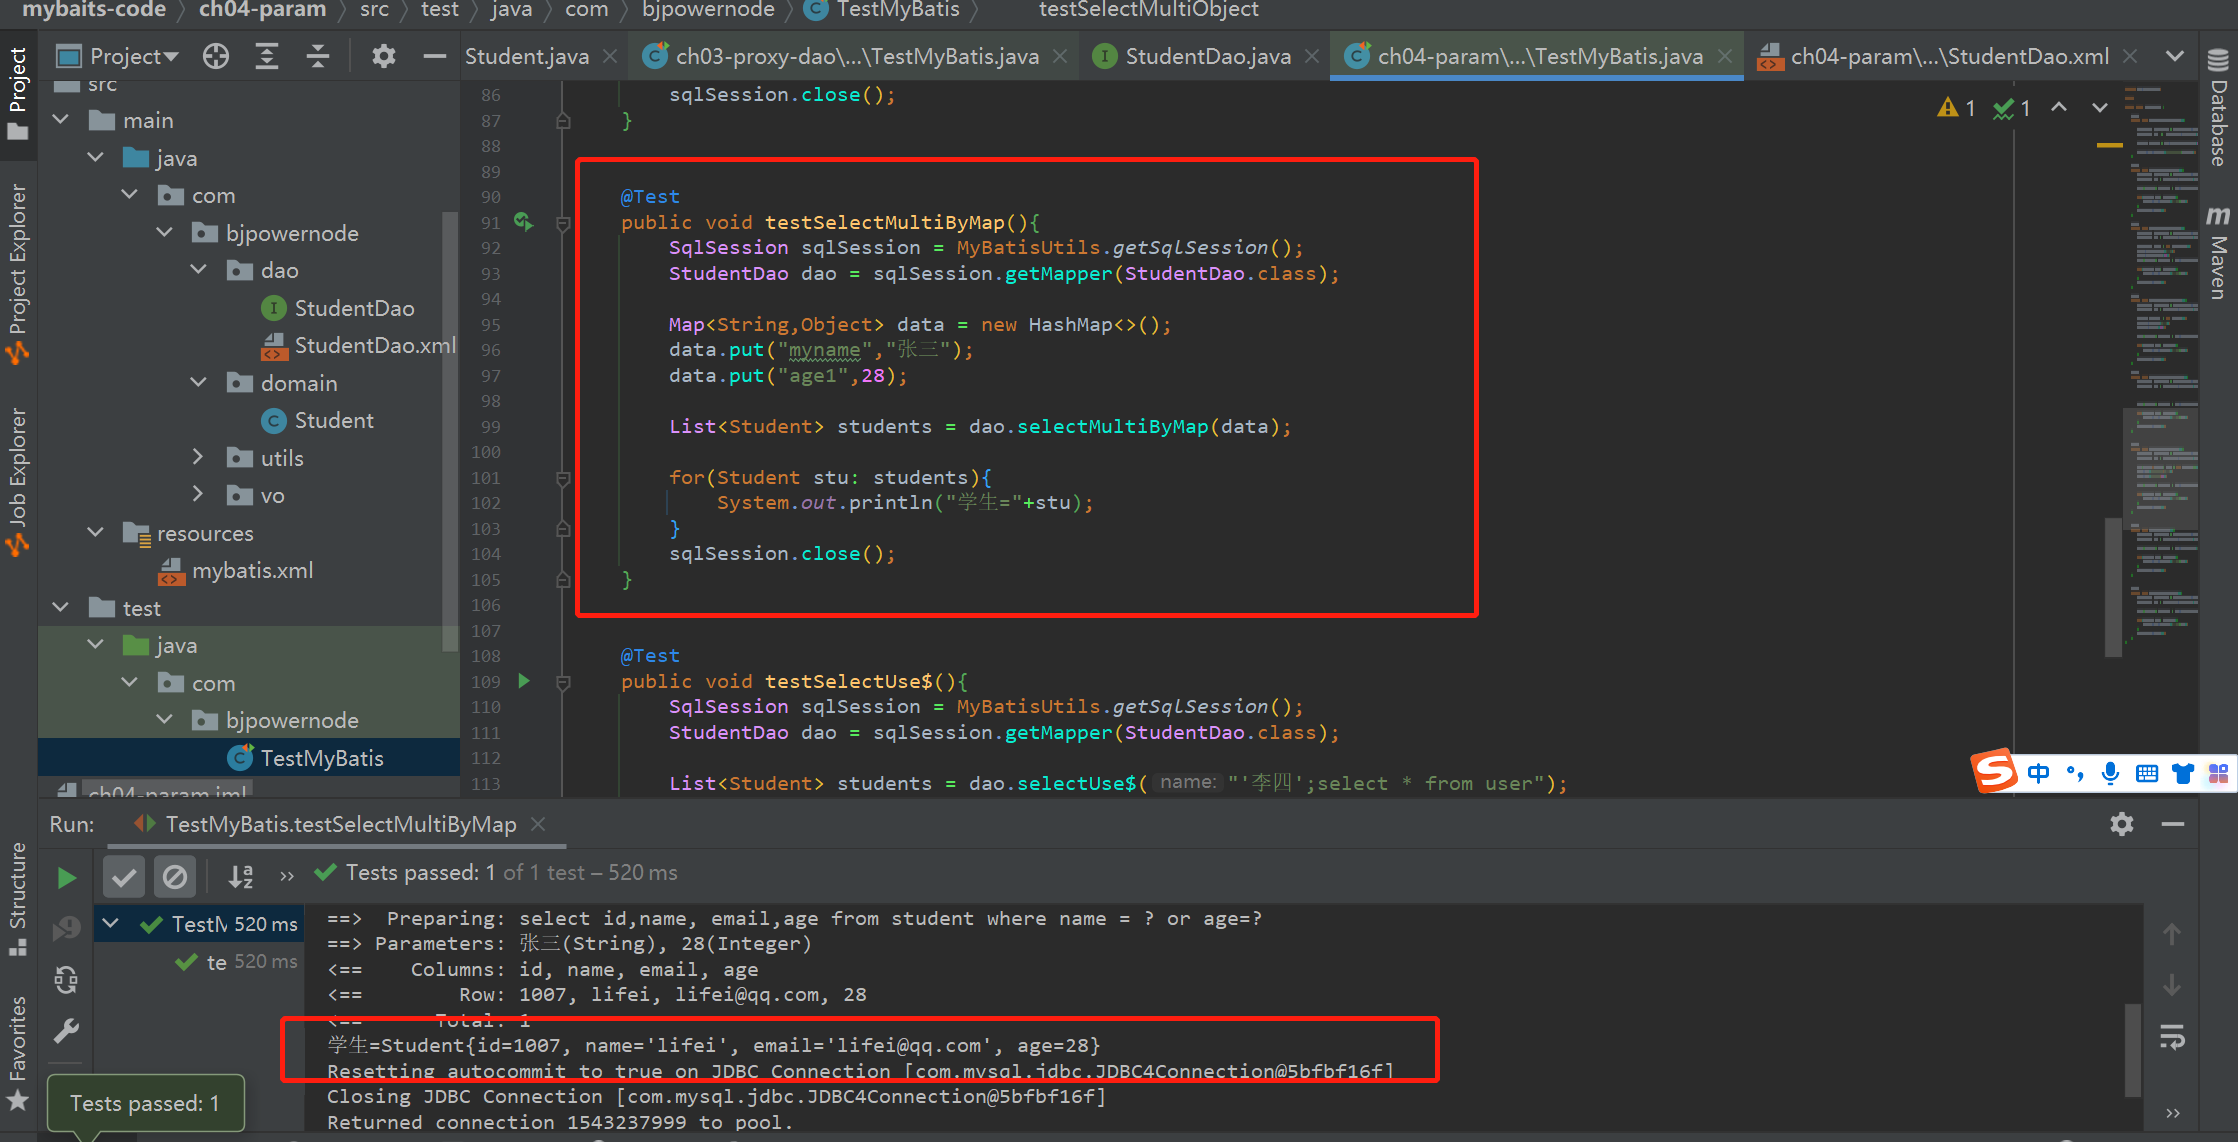Click console vertical scrollbar
Image resolution: width=2238 pixels, height=1142 pixels.
[x=2131, y=1050]
